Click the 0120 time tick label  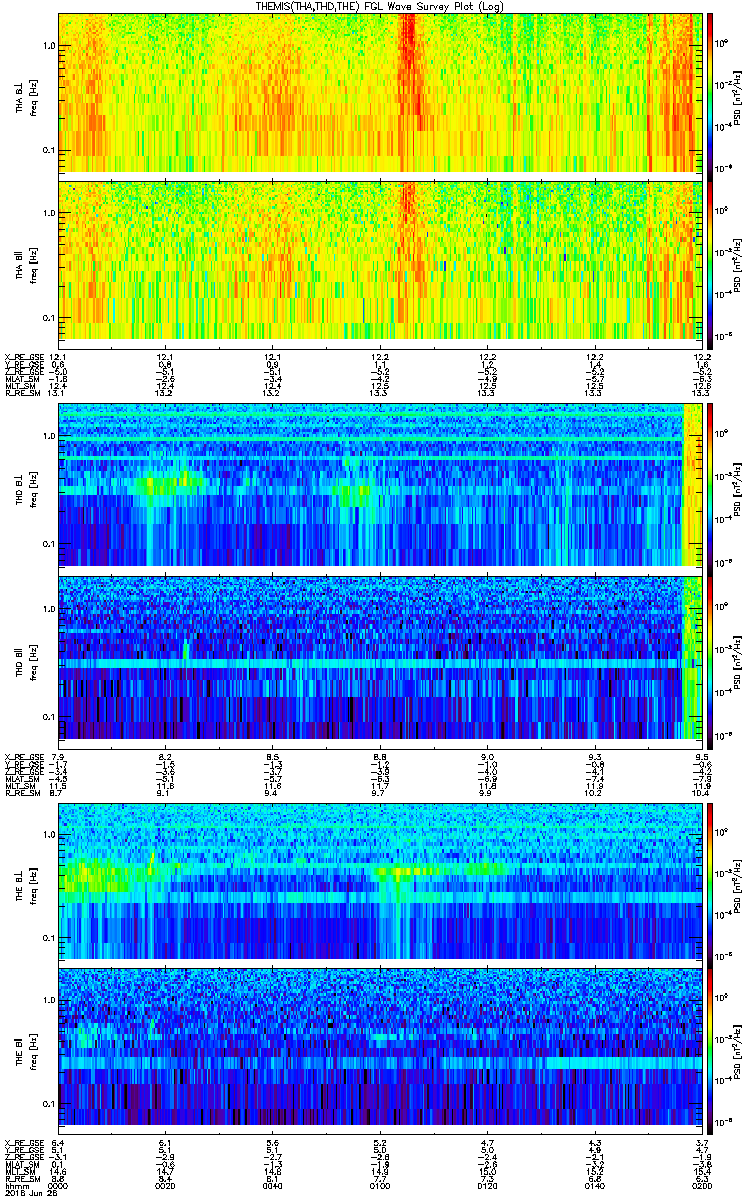(487, 1184)
